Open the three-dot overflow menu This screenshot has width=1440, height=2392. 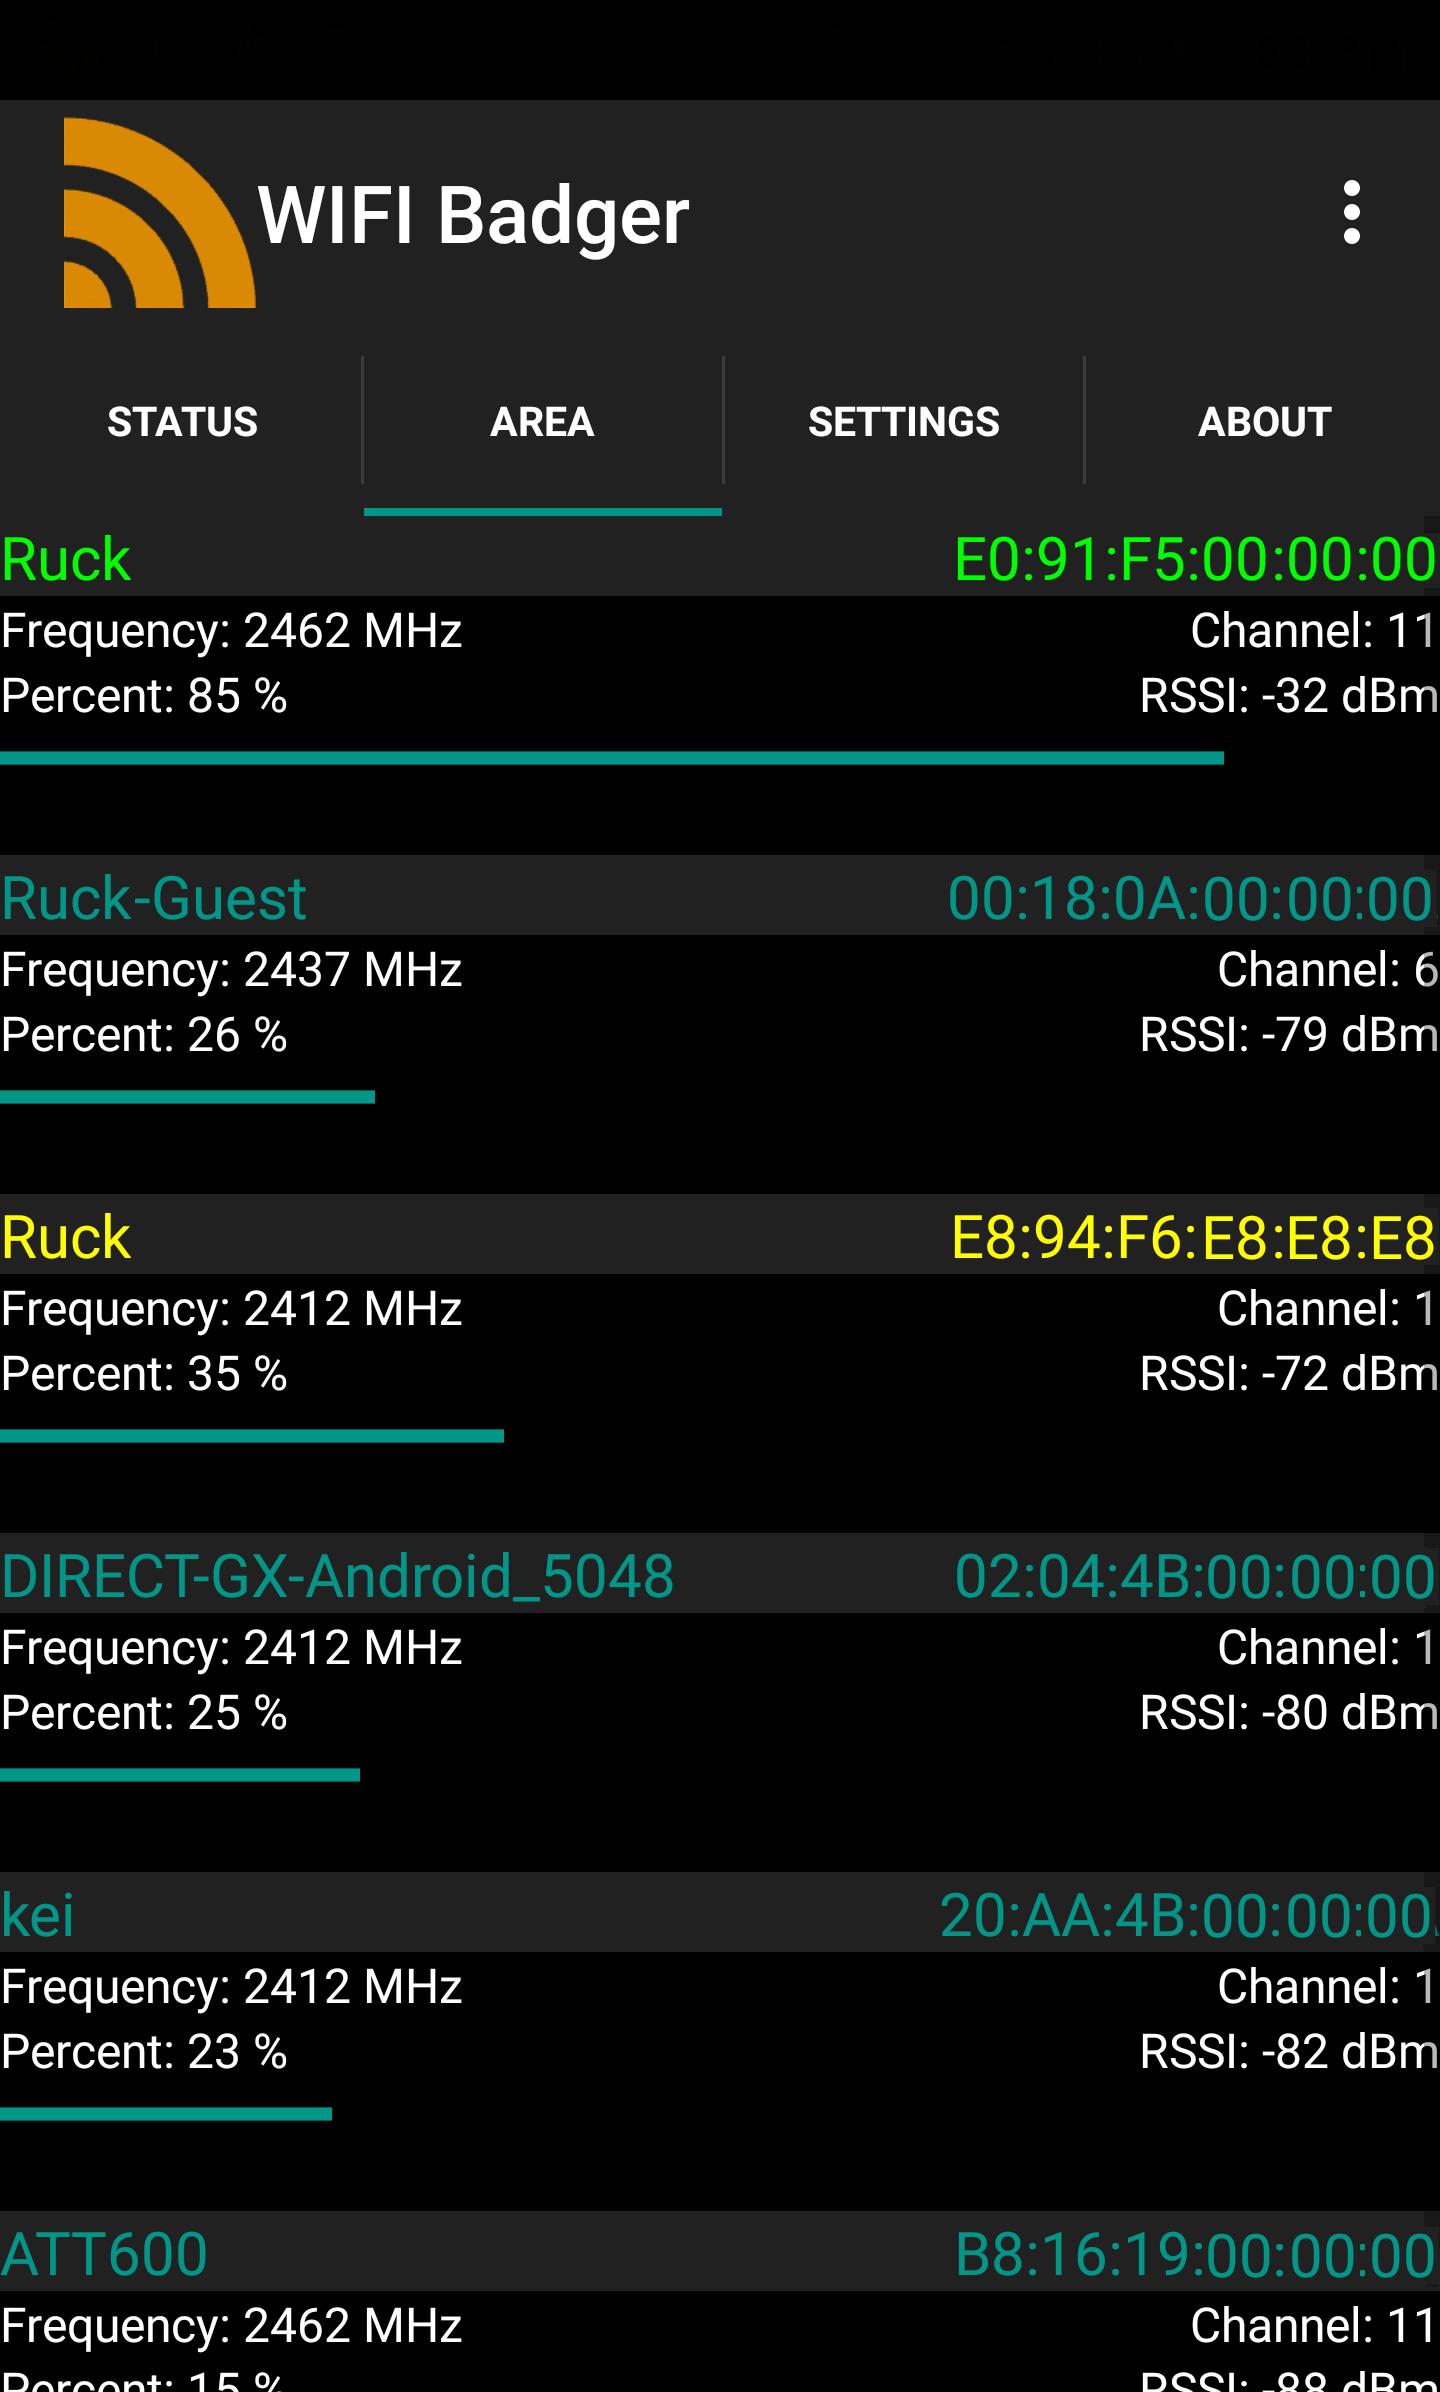(x=1351, y=212)
